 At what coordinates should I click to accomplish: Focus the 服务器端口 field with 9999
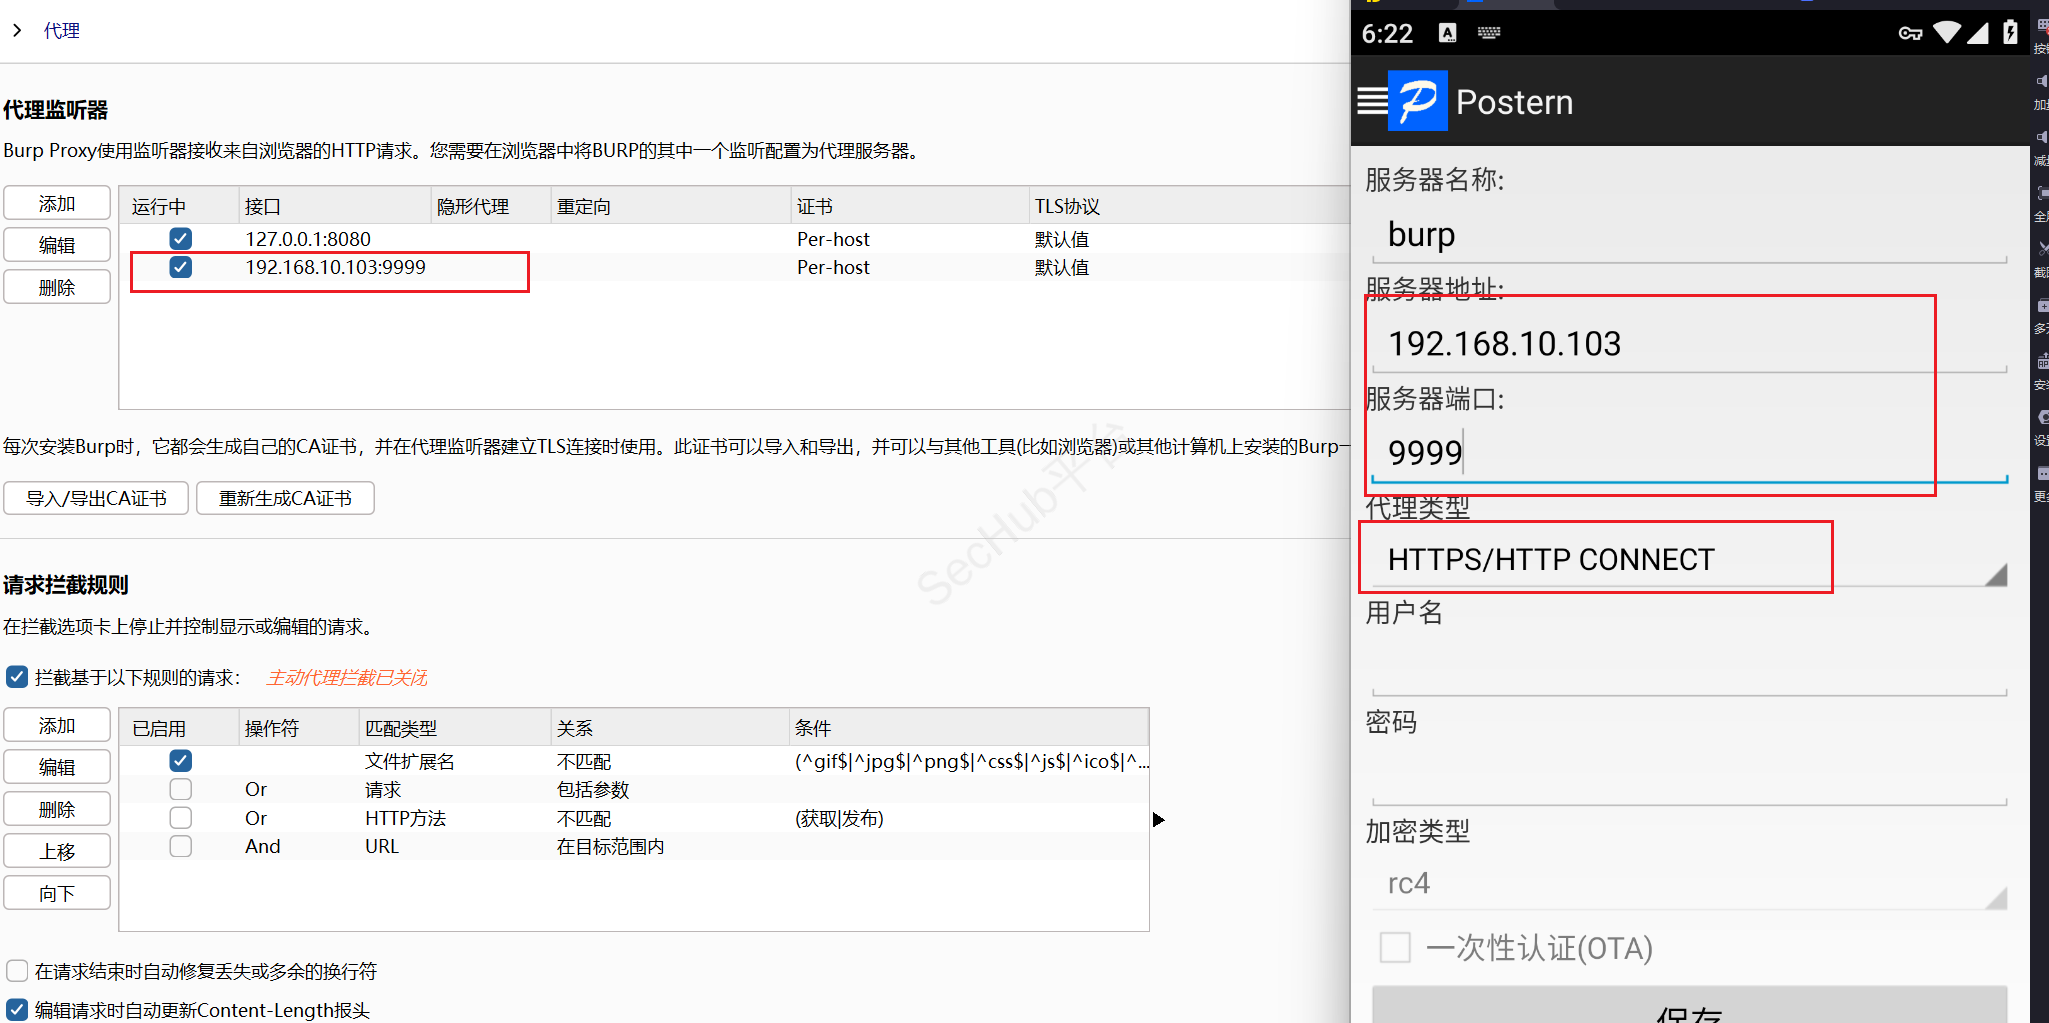pyautogui.click(x=1690, y=453)
